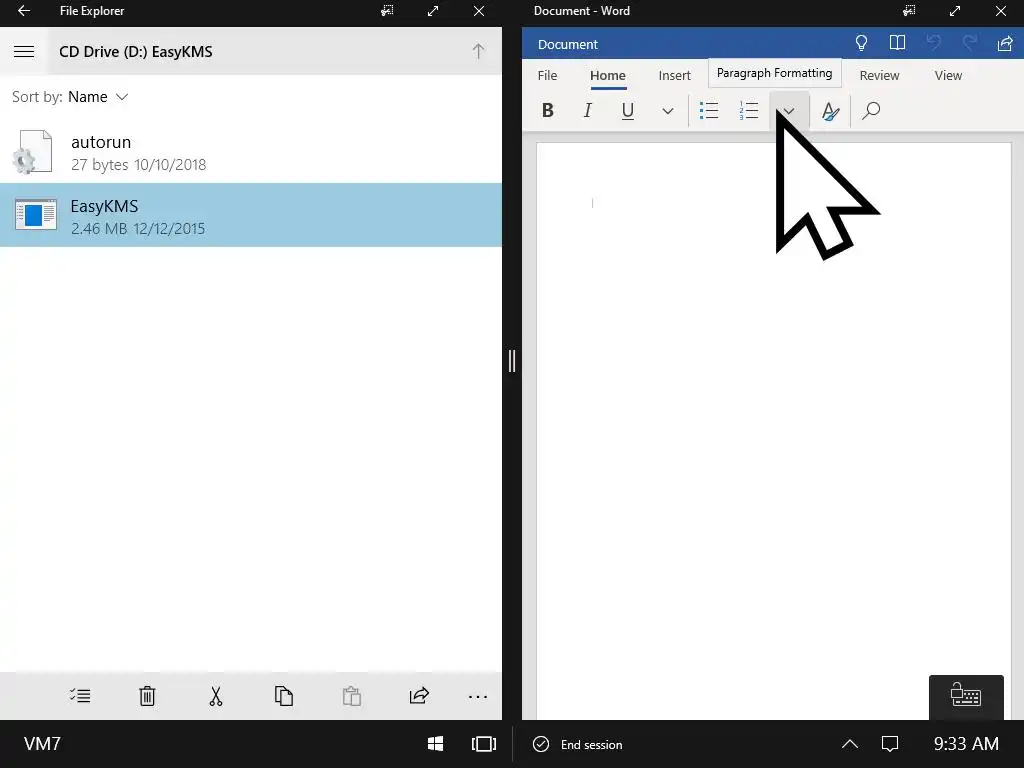Go back in File Explorer
This screenshot has width=1024, height=768.
(24, 11)
